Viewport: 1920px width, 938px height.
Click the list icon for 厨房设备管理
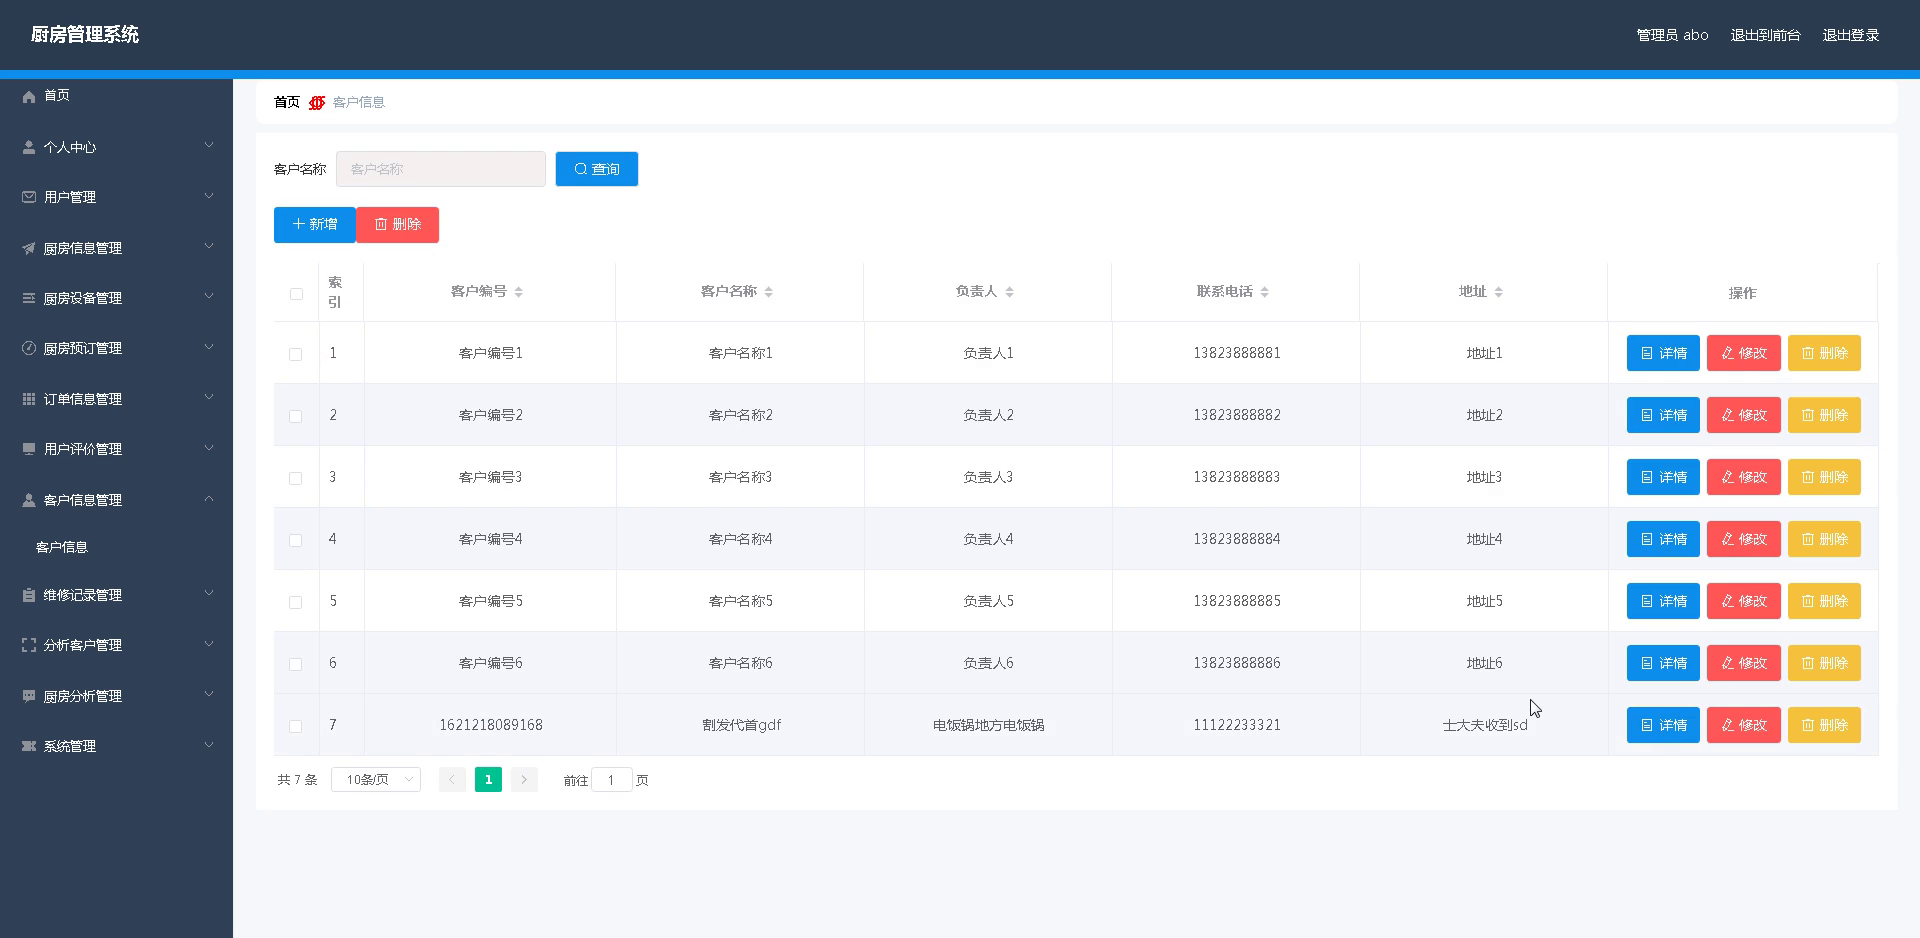click(29, 298)
